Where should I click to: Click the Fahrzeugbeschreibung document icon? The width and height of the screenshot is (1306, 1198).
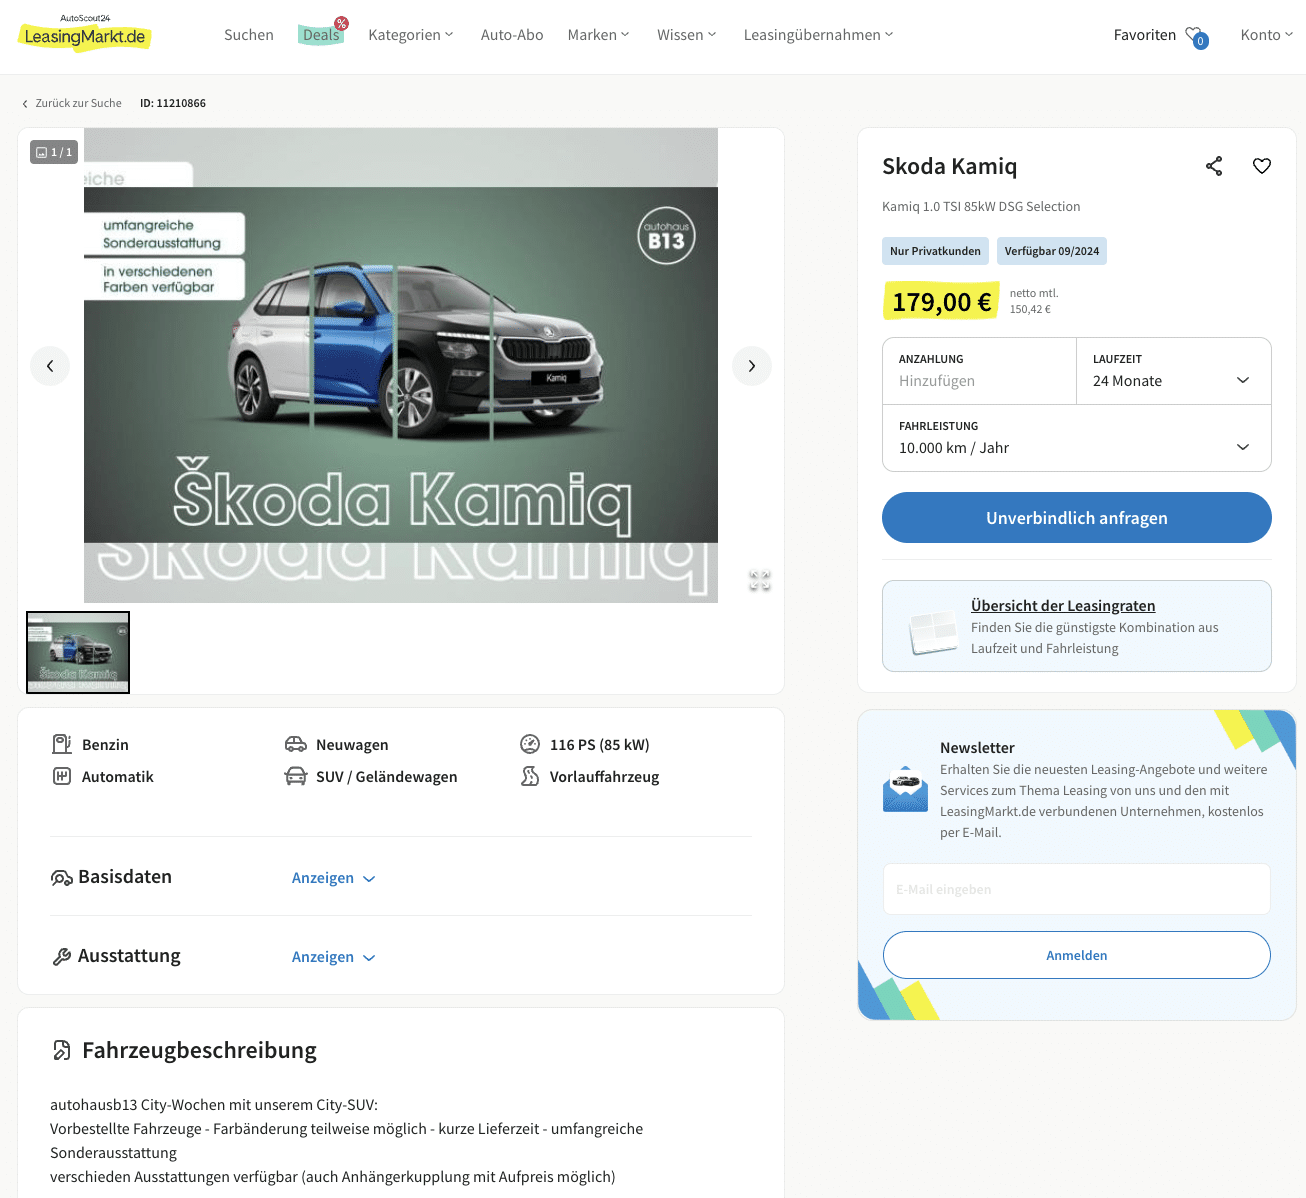pos(62,1050)
